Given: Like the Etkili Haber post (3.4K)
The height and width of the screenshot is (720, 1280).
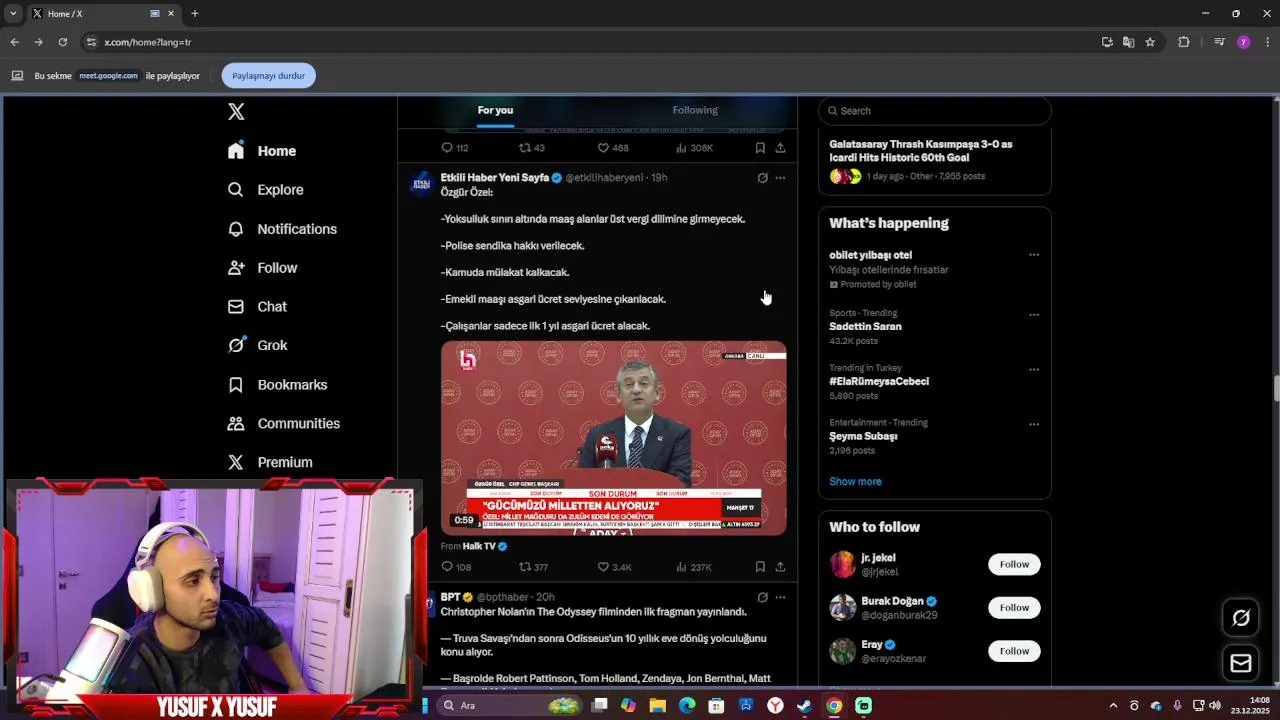Looking at the screenshot, I should [614, 567].
